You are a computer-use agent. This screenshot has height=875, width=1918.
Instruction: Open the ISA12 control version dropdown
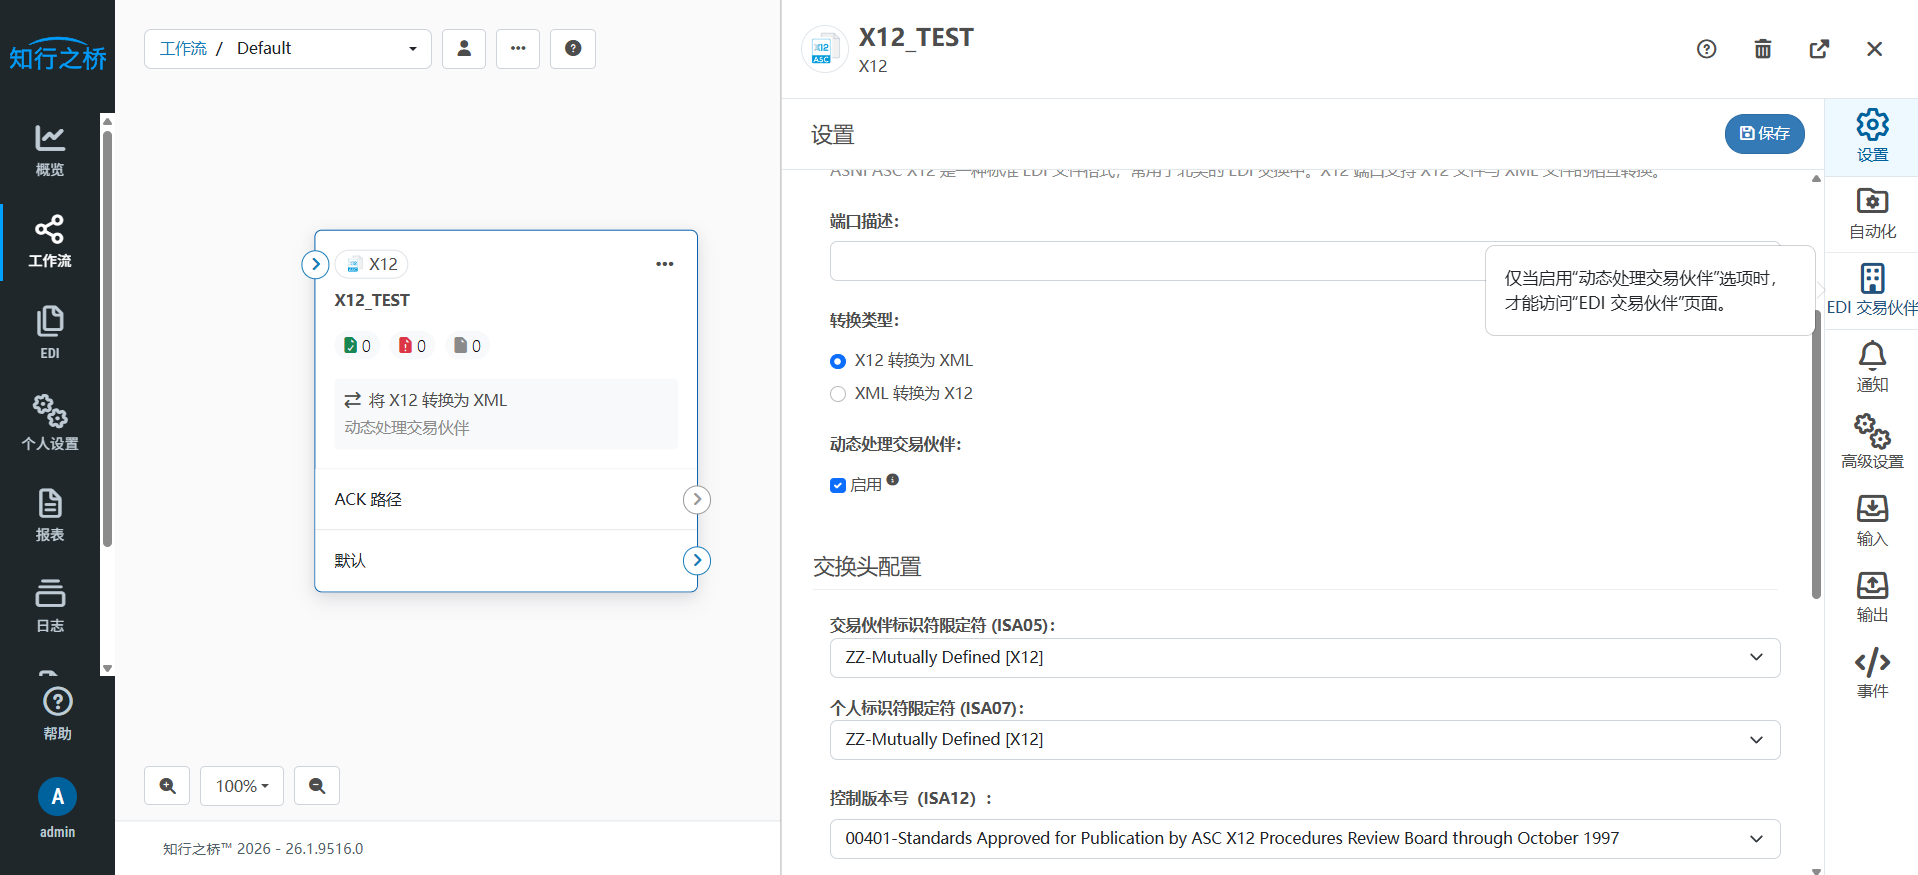(1304, 839)
